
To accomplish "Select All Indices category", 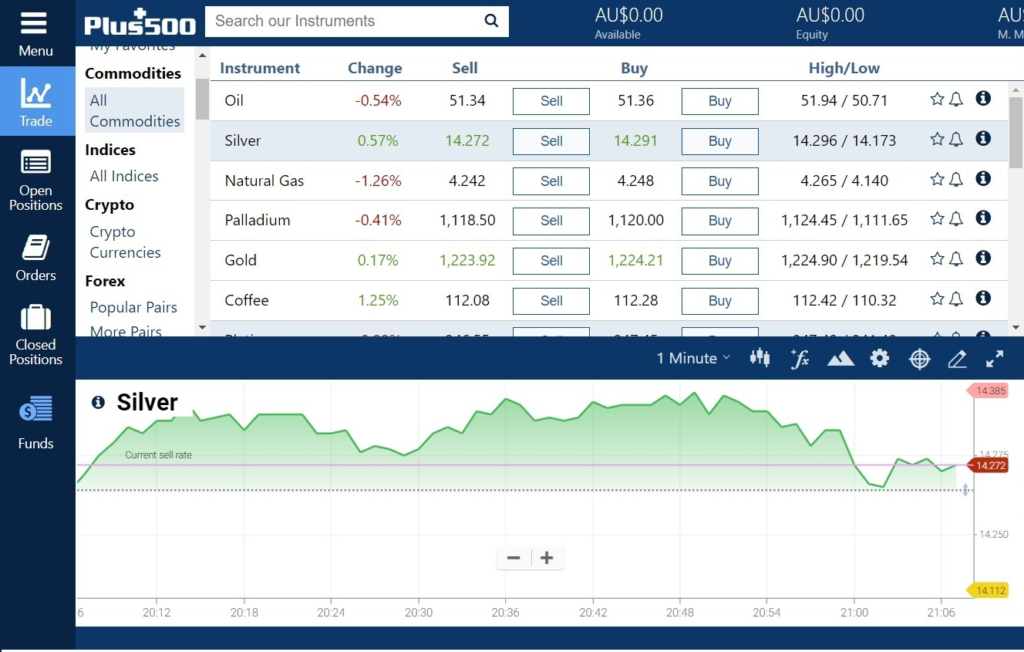I will [x=124, y=176].
